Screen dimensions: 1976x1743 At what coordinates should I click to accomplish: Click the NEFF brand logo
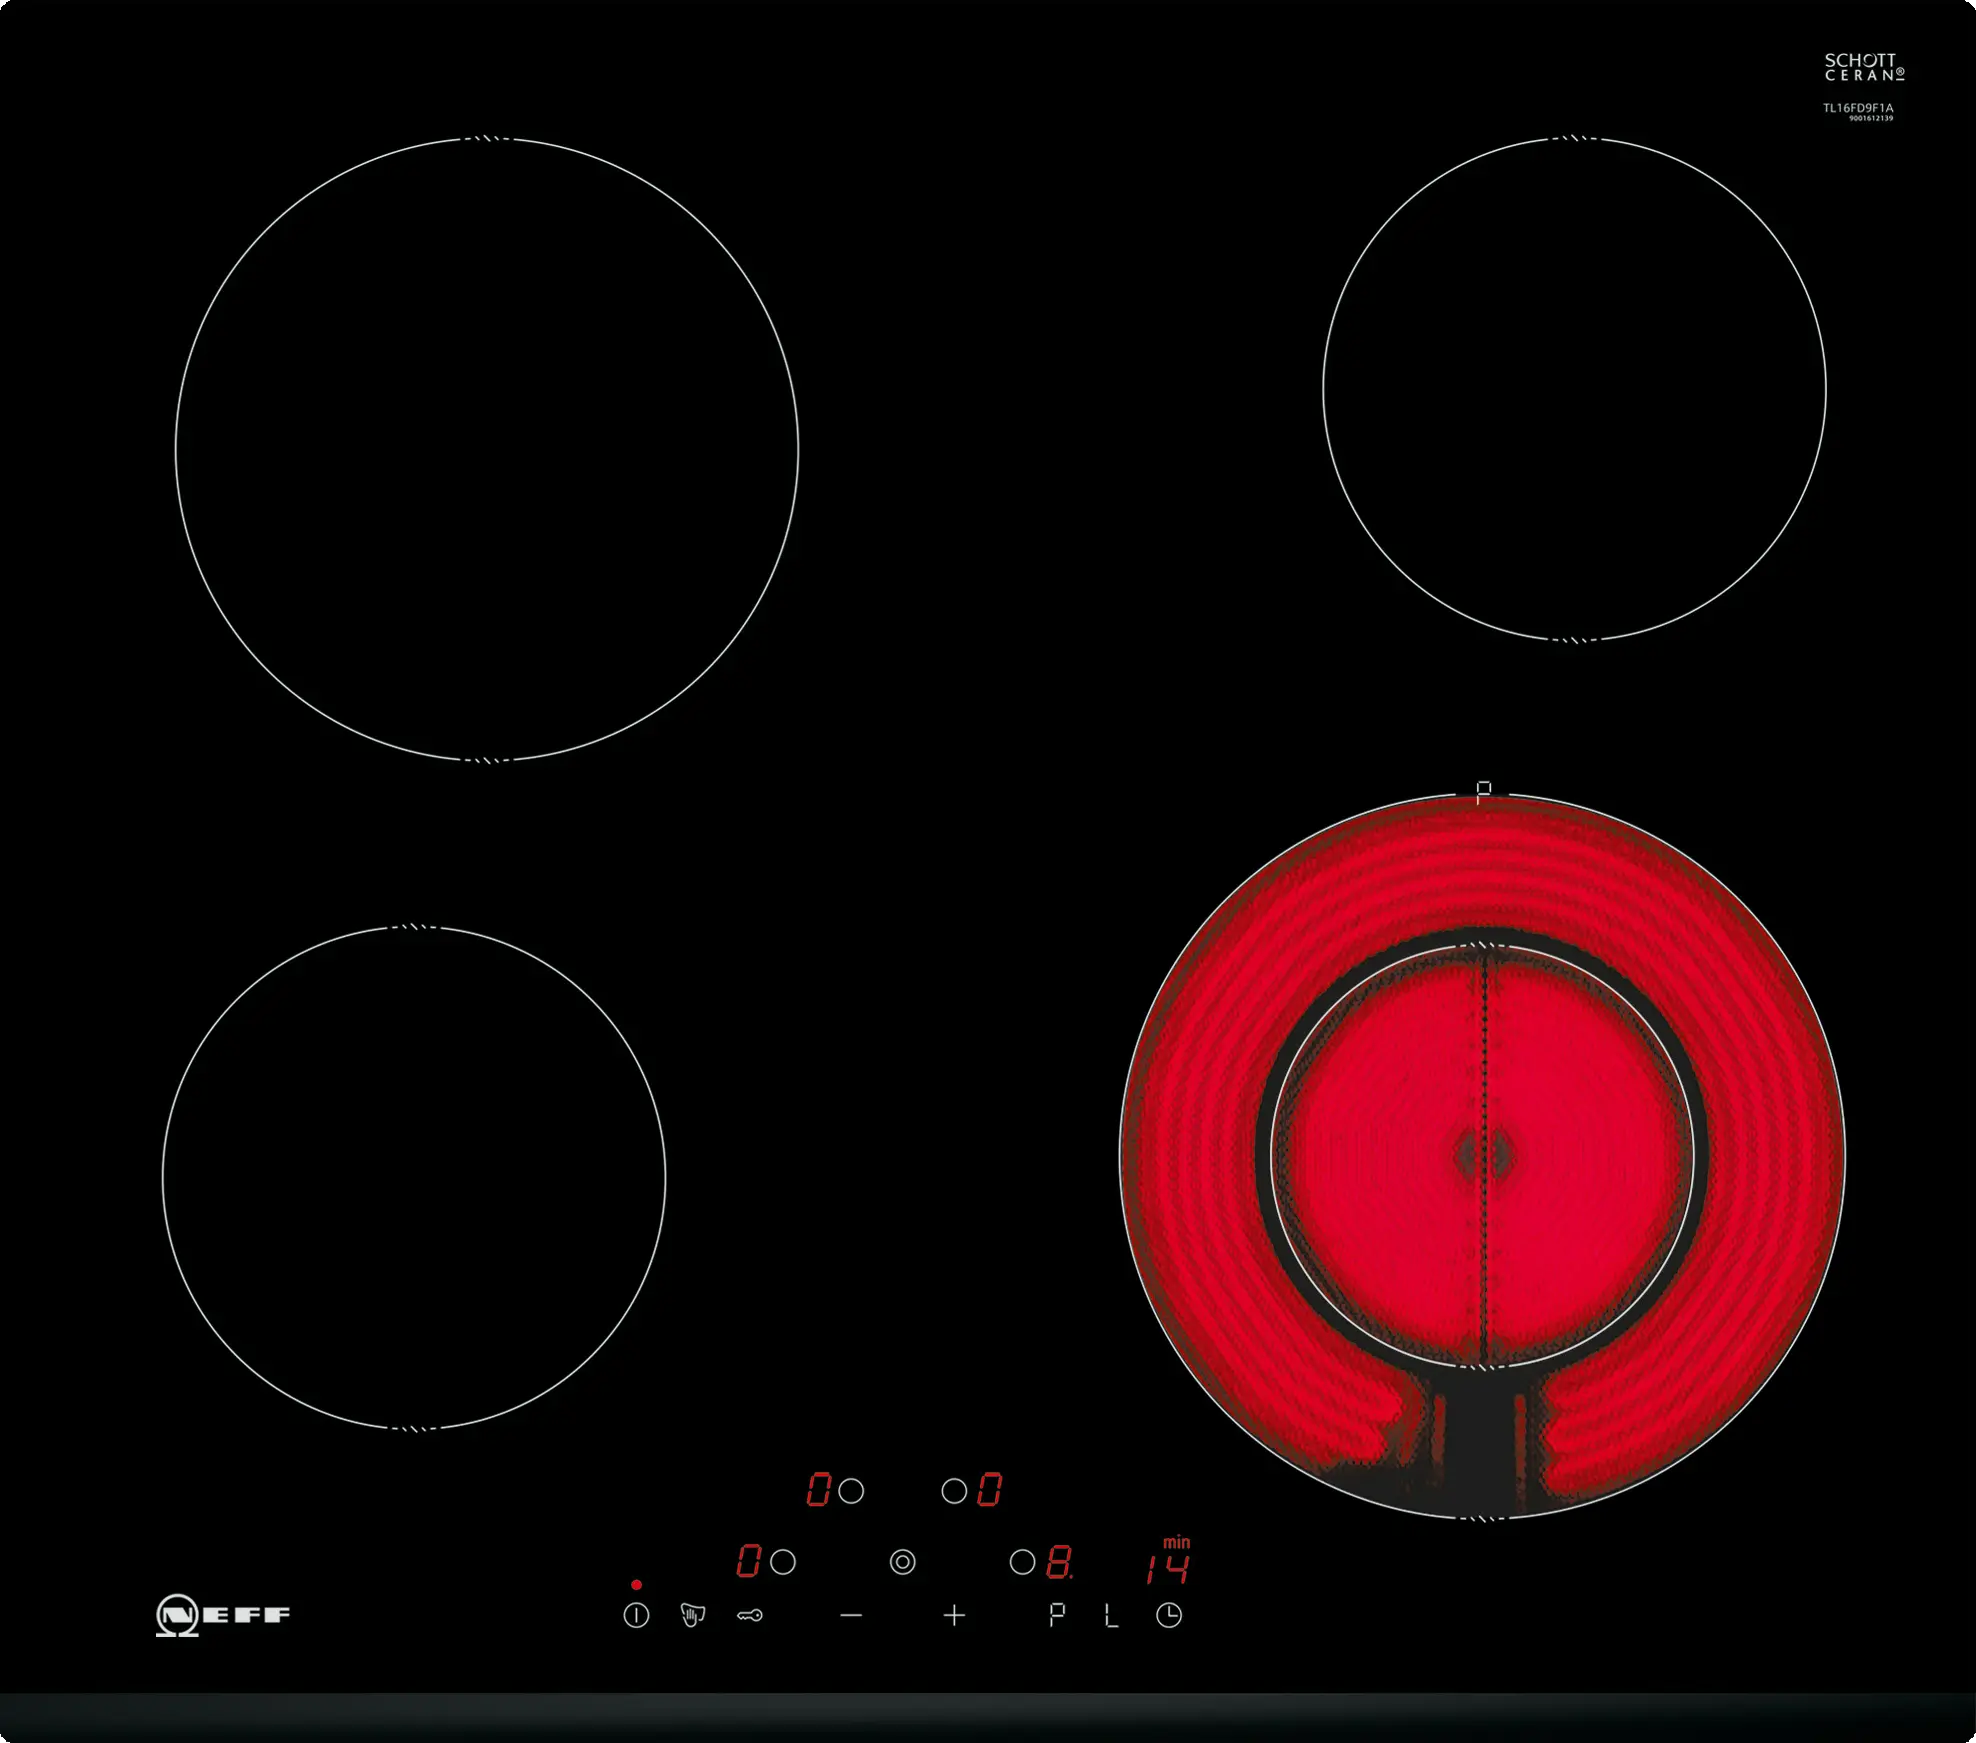(x=223, y=1614)
